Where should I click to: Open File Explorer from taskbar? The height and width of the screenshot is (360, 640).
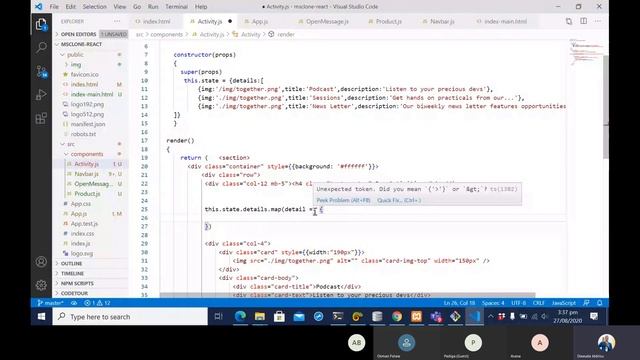[260, 316]
